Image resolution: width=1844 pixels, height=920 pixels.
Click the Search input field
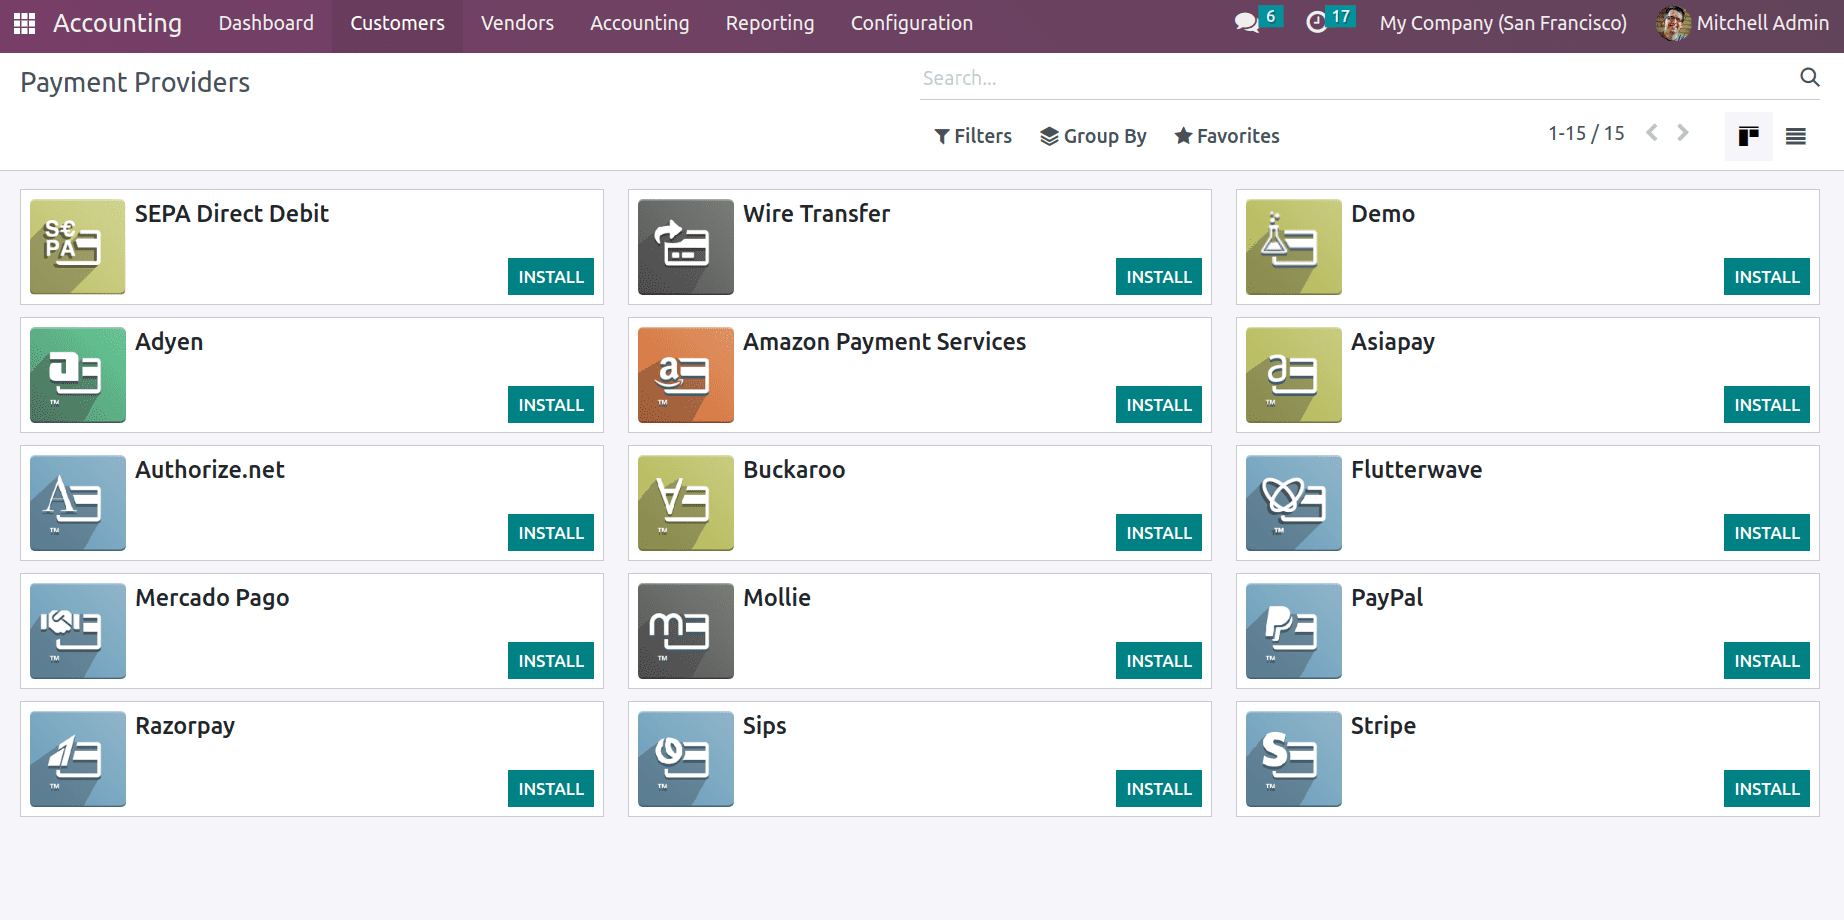[1355, 78]
